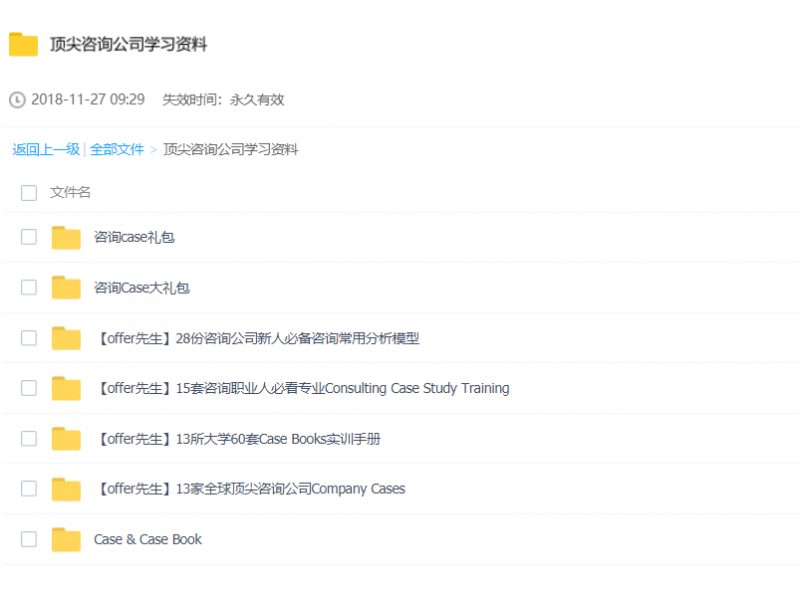Screen dimensions: 800x594
Task: Select checkbox for Company Cases folder
Action: point(29,488)
